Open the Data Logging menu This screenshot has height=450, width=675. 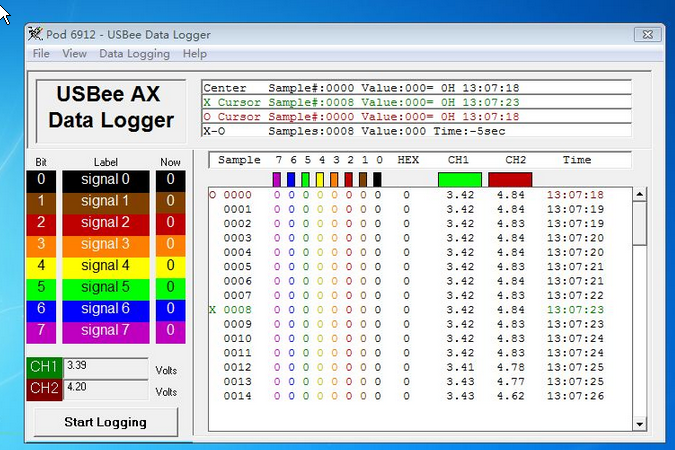[x=134, y=54]
